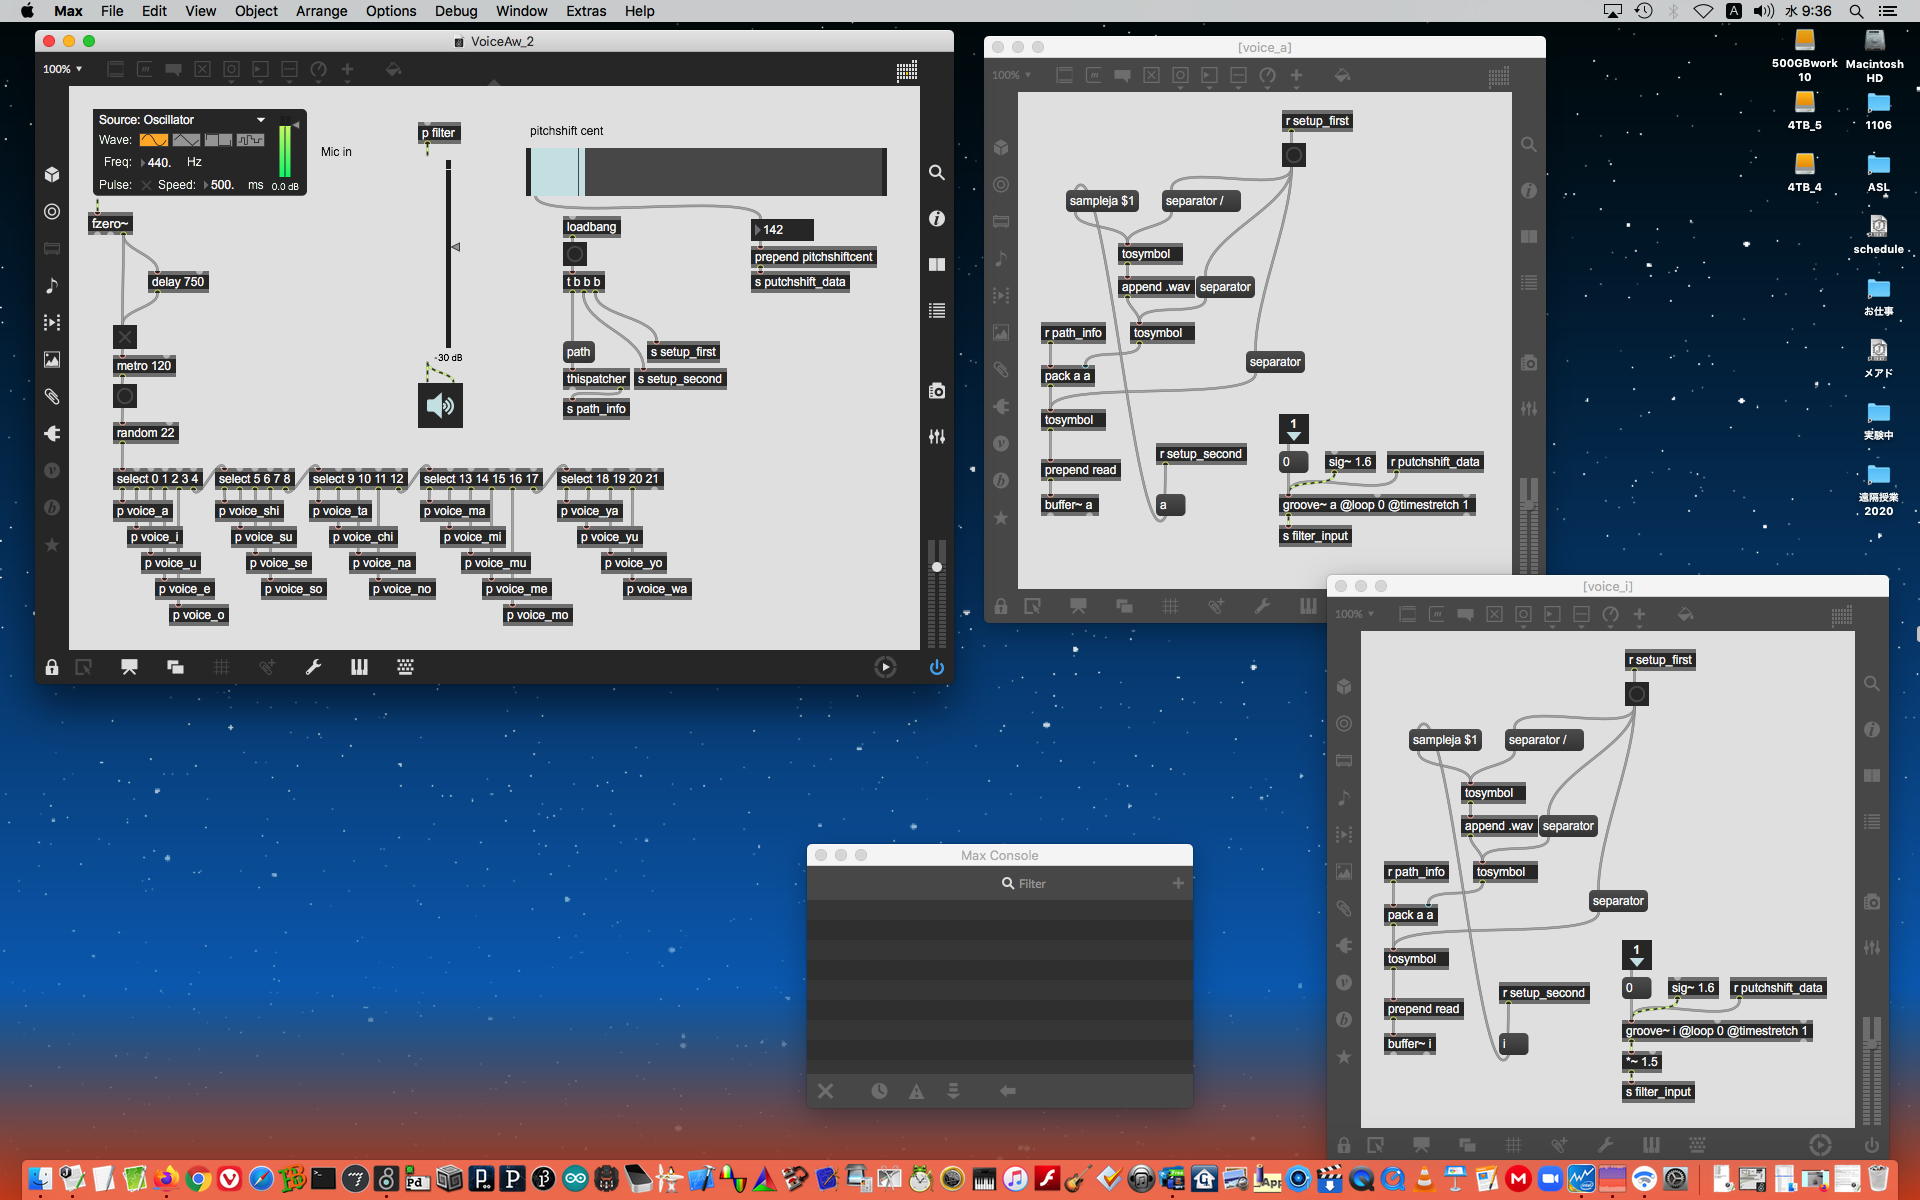This screenshot has height=1200, width=1920.
Task: Toggle the grid icon in bottom toolbar
Action: click(221, 667)
